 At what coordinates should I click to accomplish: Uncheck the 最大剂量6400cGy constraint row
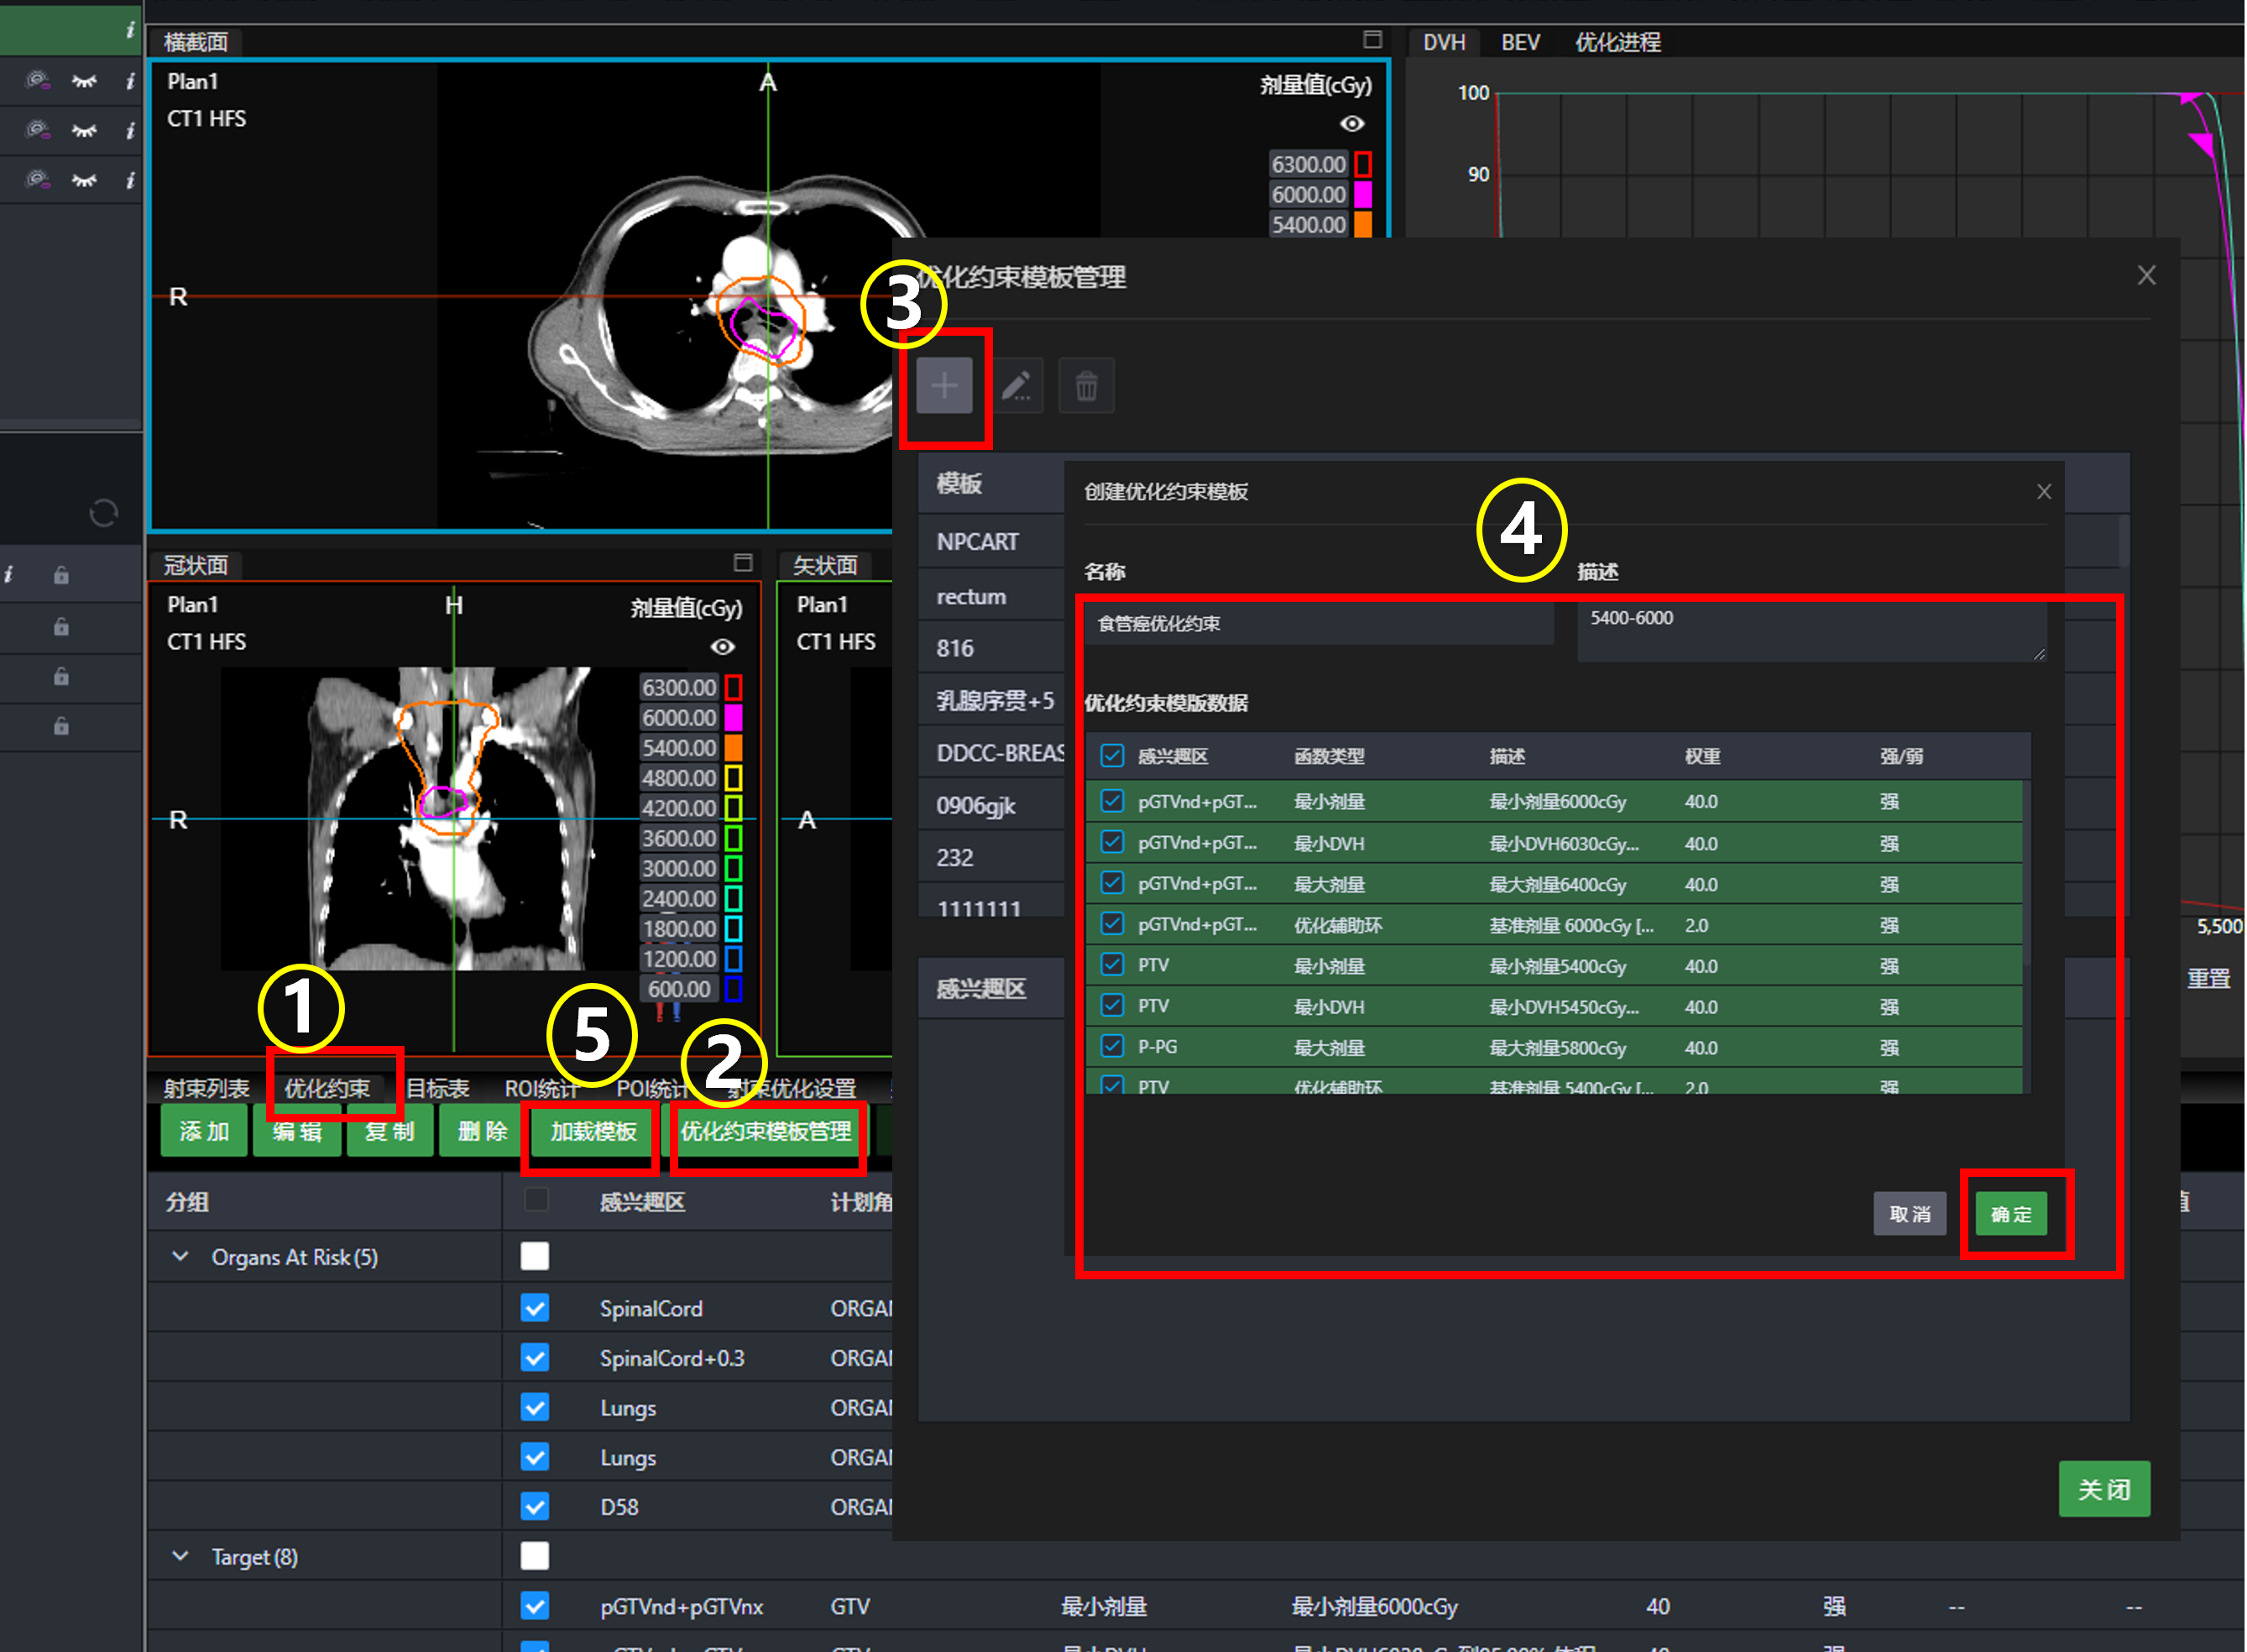pos(1111,883)
